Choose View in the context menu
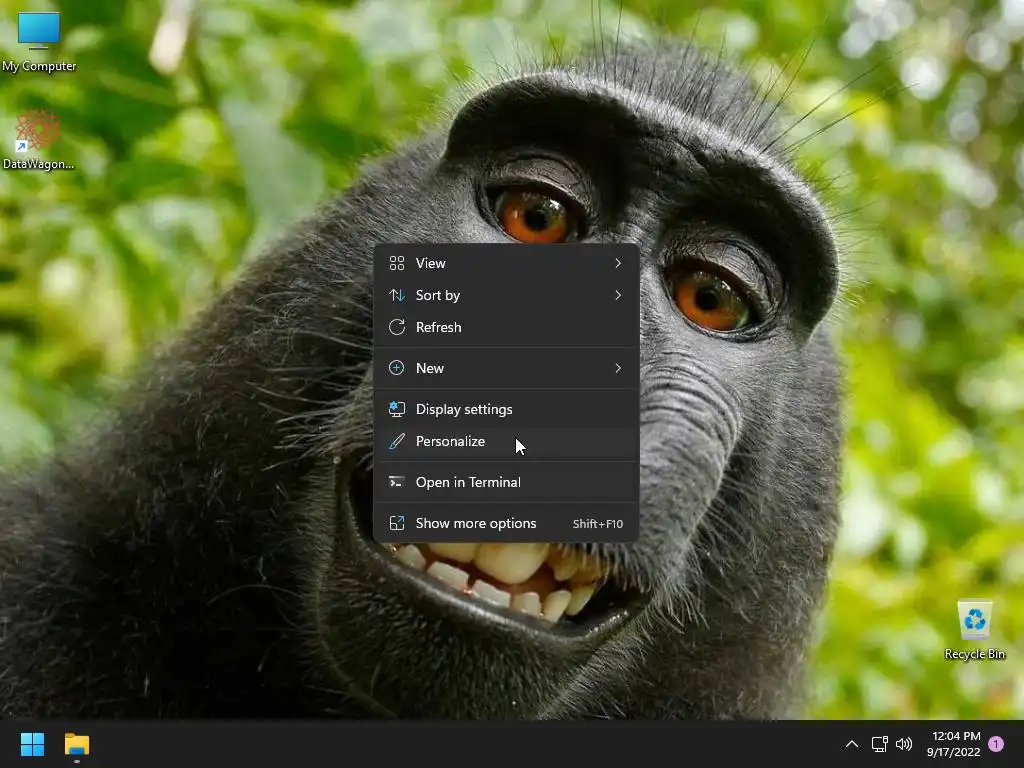The image size is (1024, 768). pos(506,263)
